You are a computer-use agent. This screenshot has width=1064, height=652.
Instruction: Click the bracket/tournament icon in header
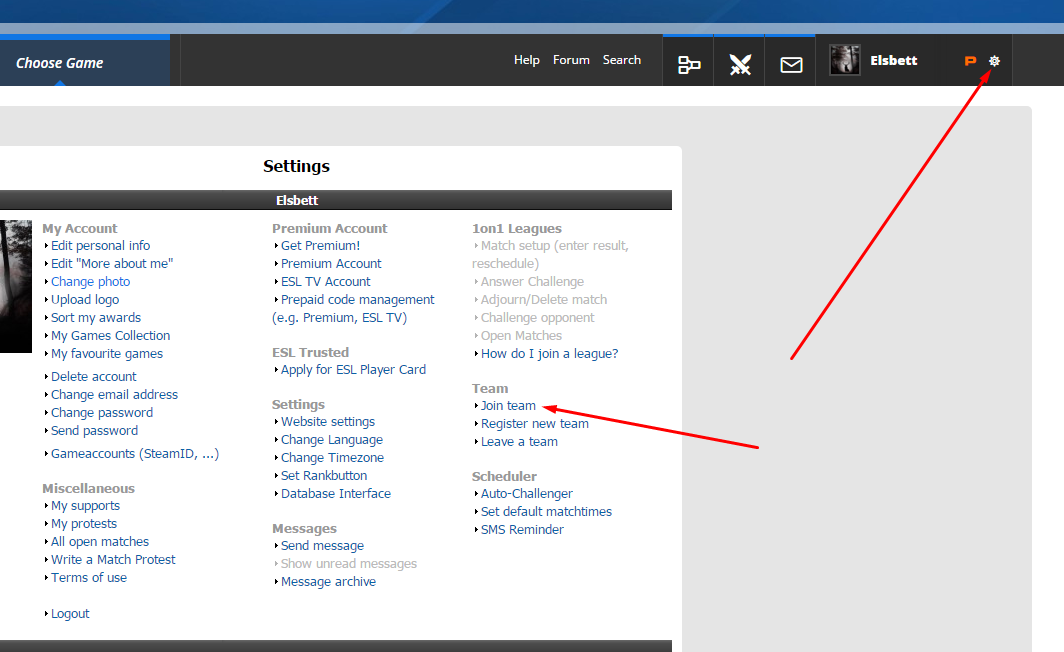689,65
